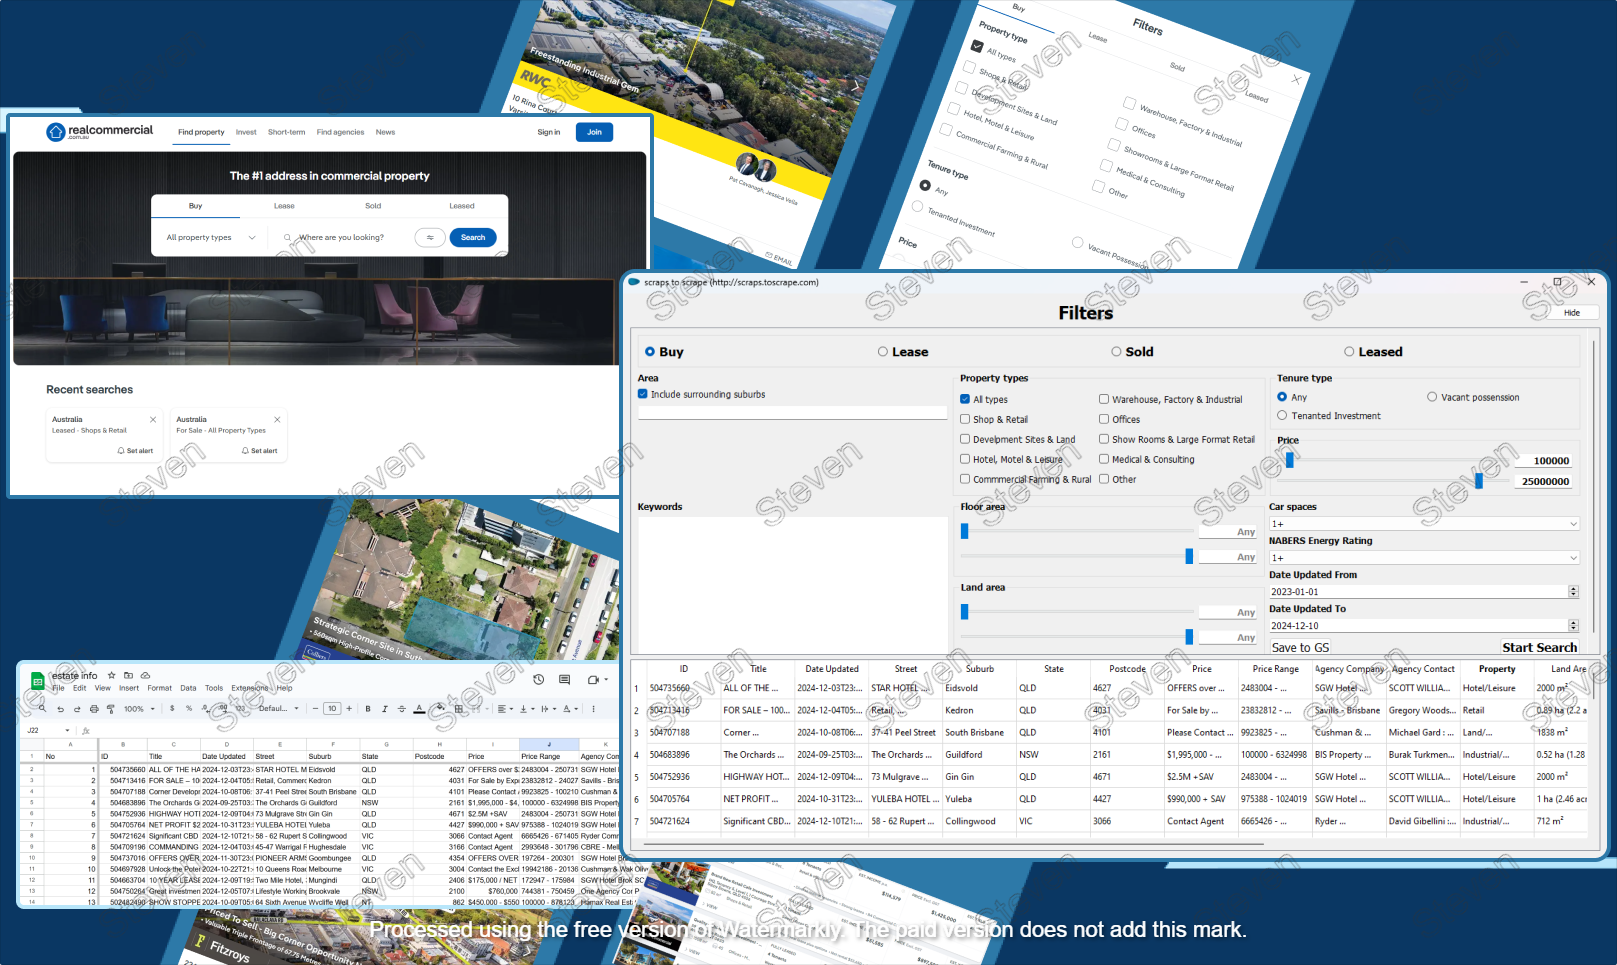Select the paint format tool in Sheets
This screenshot has height=965, width=1617.
pyautogui.click(x=110, y=709)
